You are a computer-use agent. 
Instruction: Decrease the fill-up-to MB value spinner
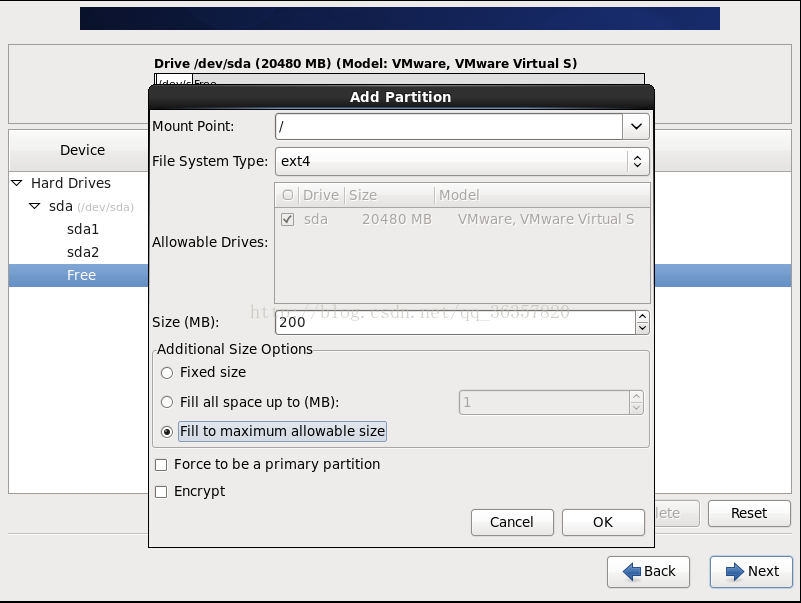tap(637, 408)
